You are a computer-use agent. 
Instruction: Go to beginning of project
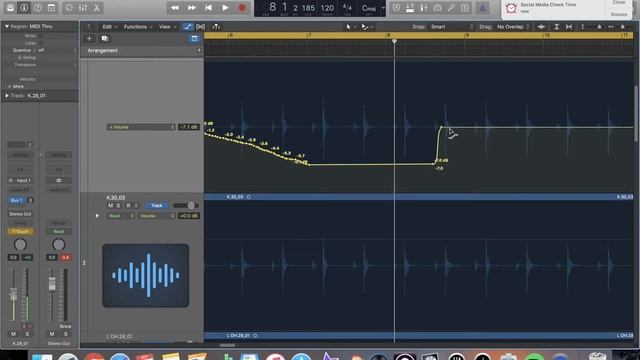(x=208, y=8)
